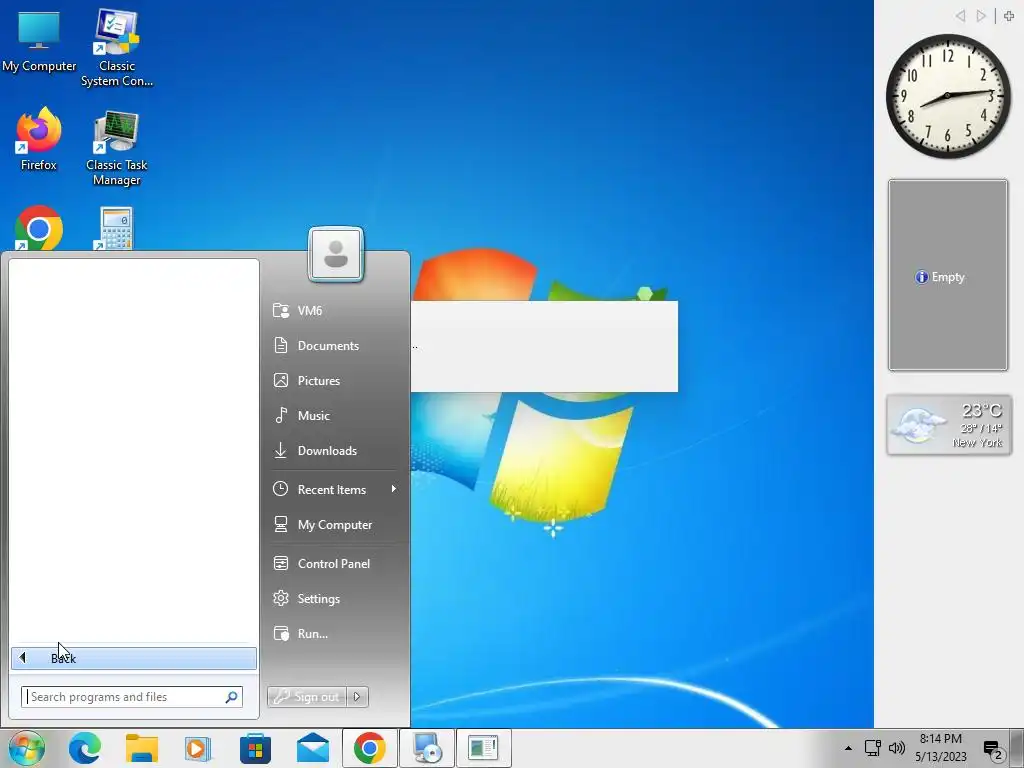This screenshot has height=768, width=1024.
Task: Open the gadgets sidebar taskbar item
Action: pyautogui.click(x=483, y=748)
